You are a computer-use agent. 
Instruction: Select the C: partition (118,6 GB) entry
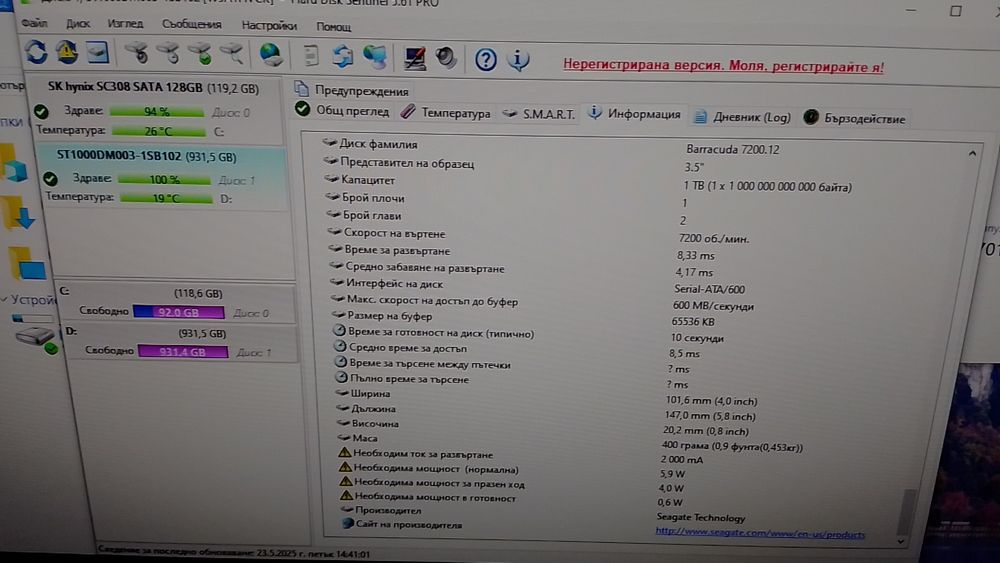click(x=176, y=303)
